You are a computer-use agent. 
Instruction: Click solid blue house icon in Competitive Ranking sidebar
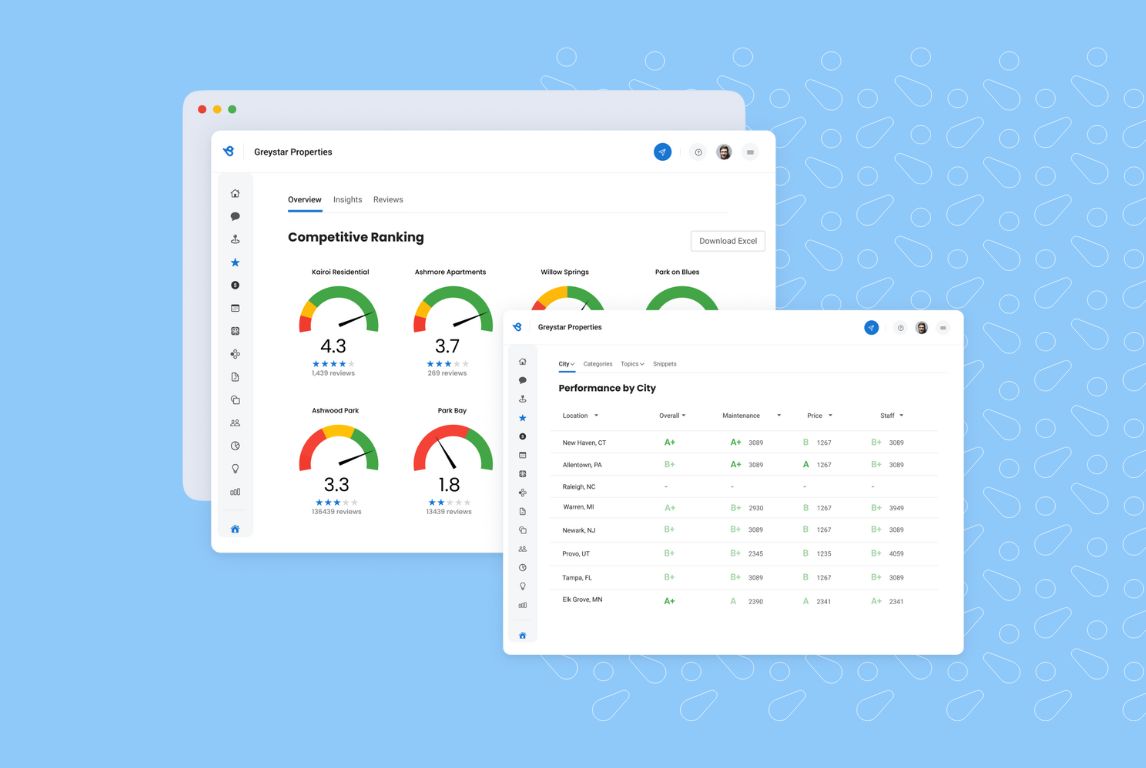coord(235,529)
